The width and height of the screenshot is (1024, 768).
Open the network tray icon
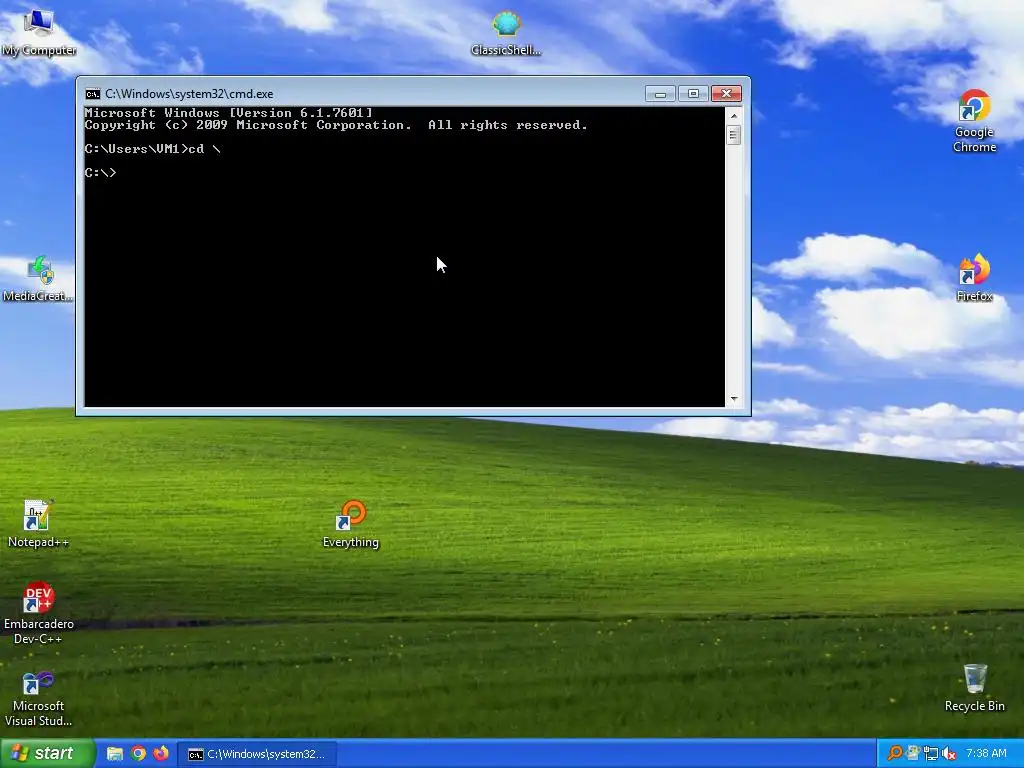(x=931, y=754)
